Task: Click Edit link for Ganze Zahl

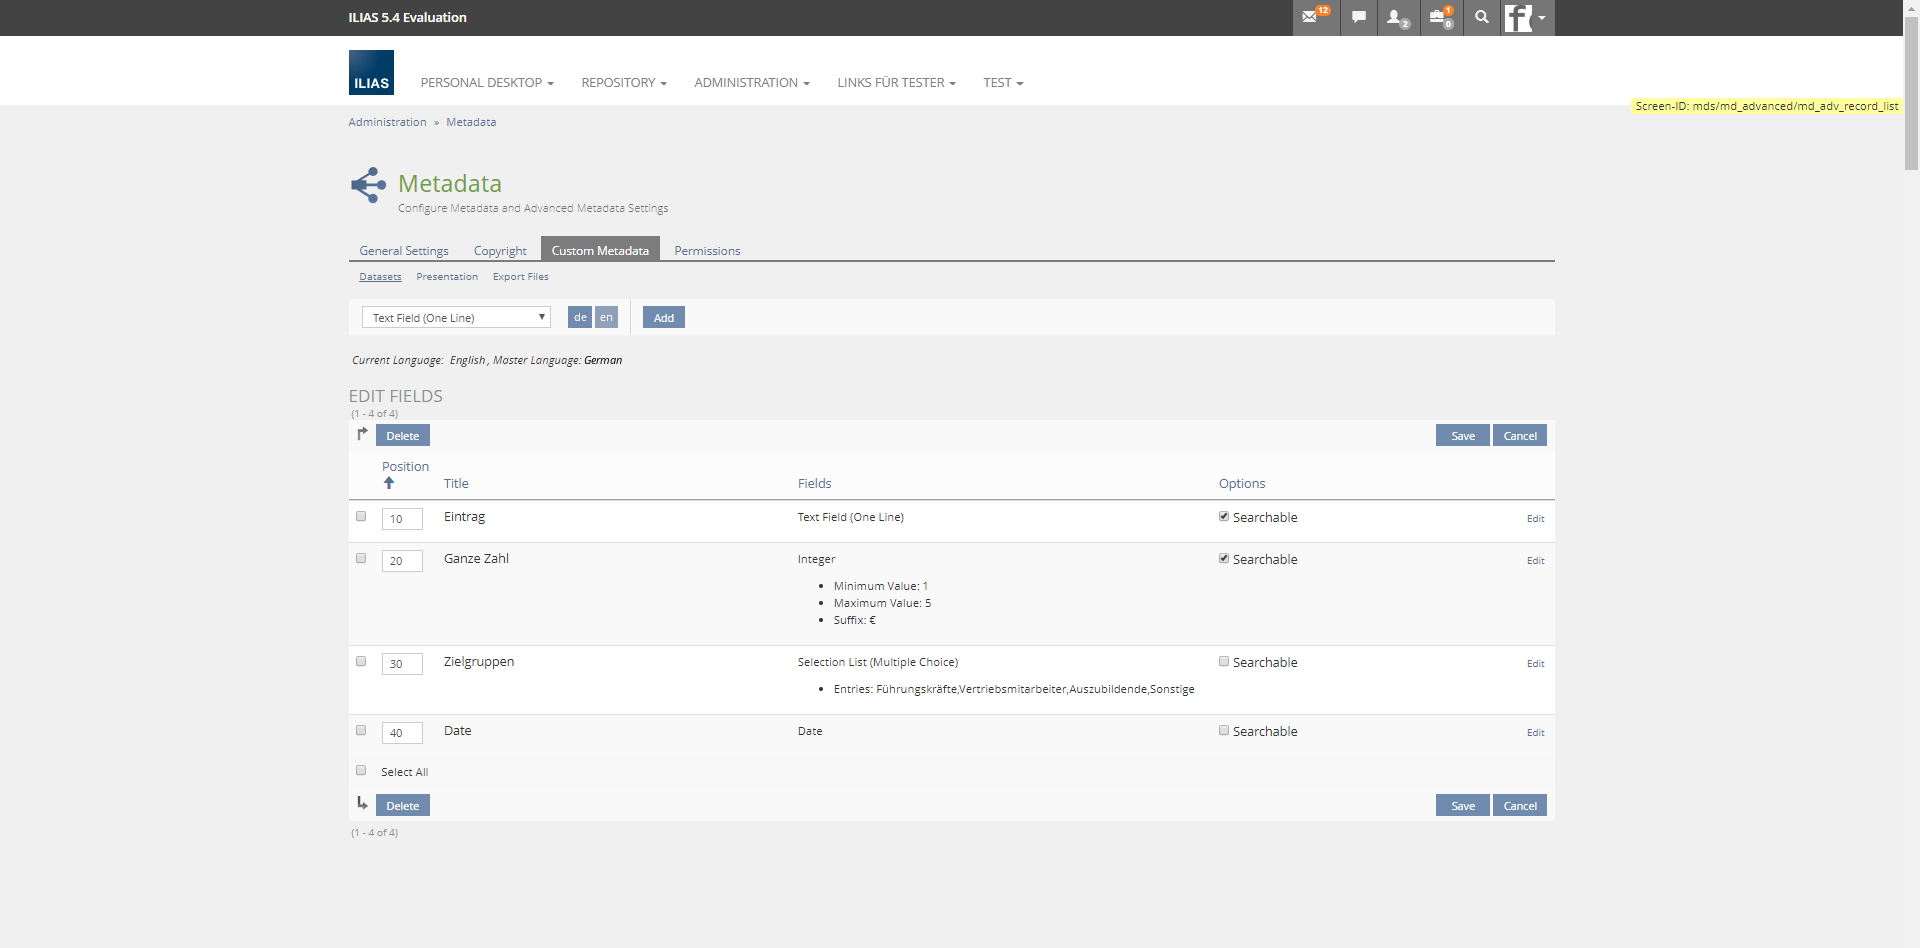Action: point(1535,561)
